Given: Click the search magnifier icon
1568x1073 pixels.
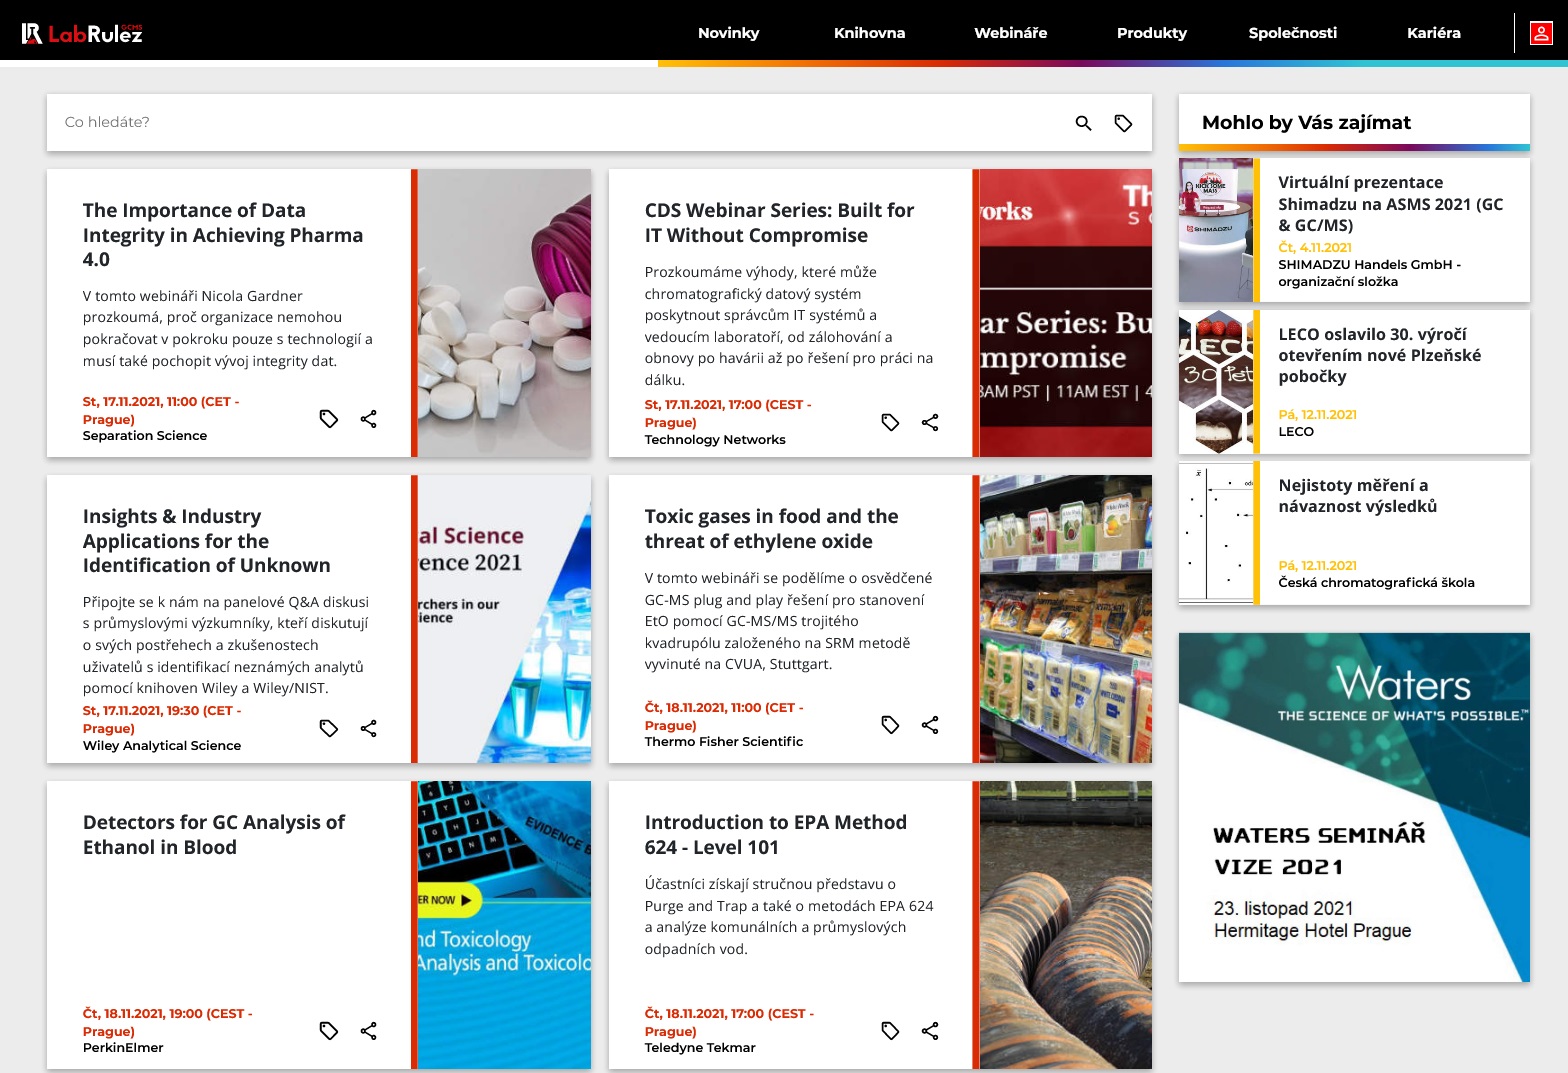Looking at the screenshot, I should pyautogui.click(x=1083, y=123).
